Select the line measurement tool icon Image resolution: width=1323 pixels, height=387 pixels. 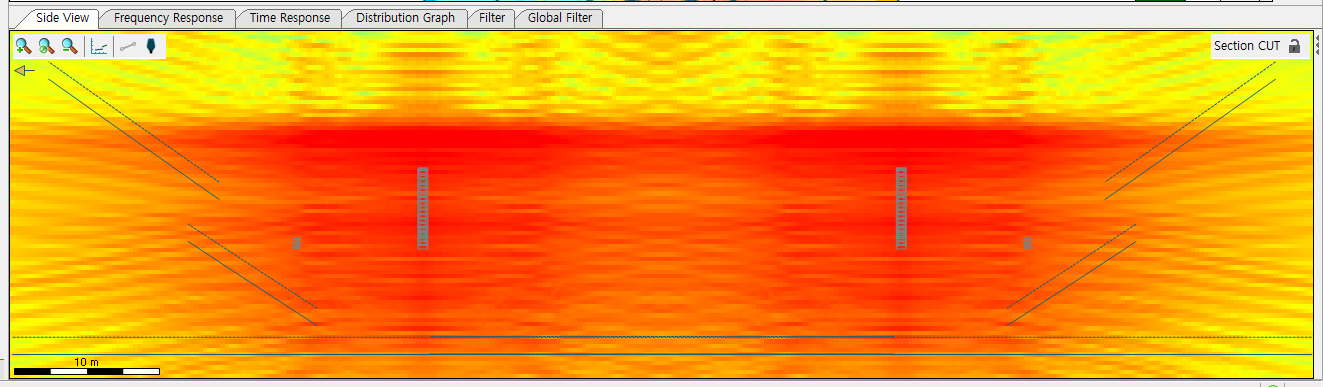click(x=128, y=46)
